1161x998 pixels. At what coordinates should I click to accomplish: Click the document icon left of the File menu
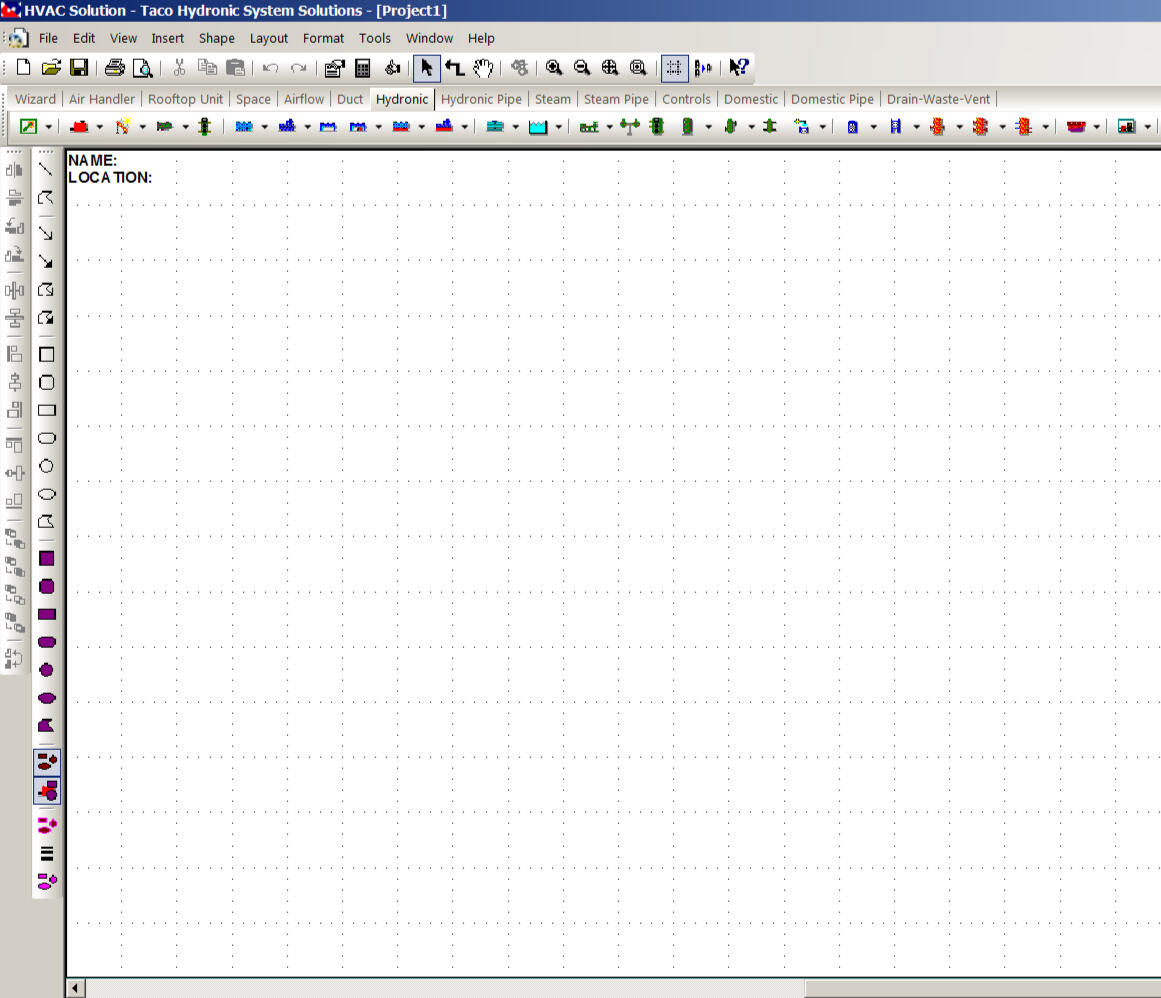point(19,38)
